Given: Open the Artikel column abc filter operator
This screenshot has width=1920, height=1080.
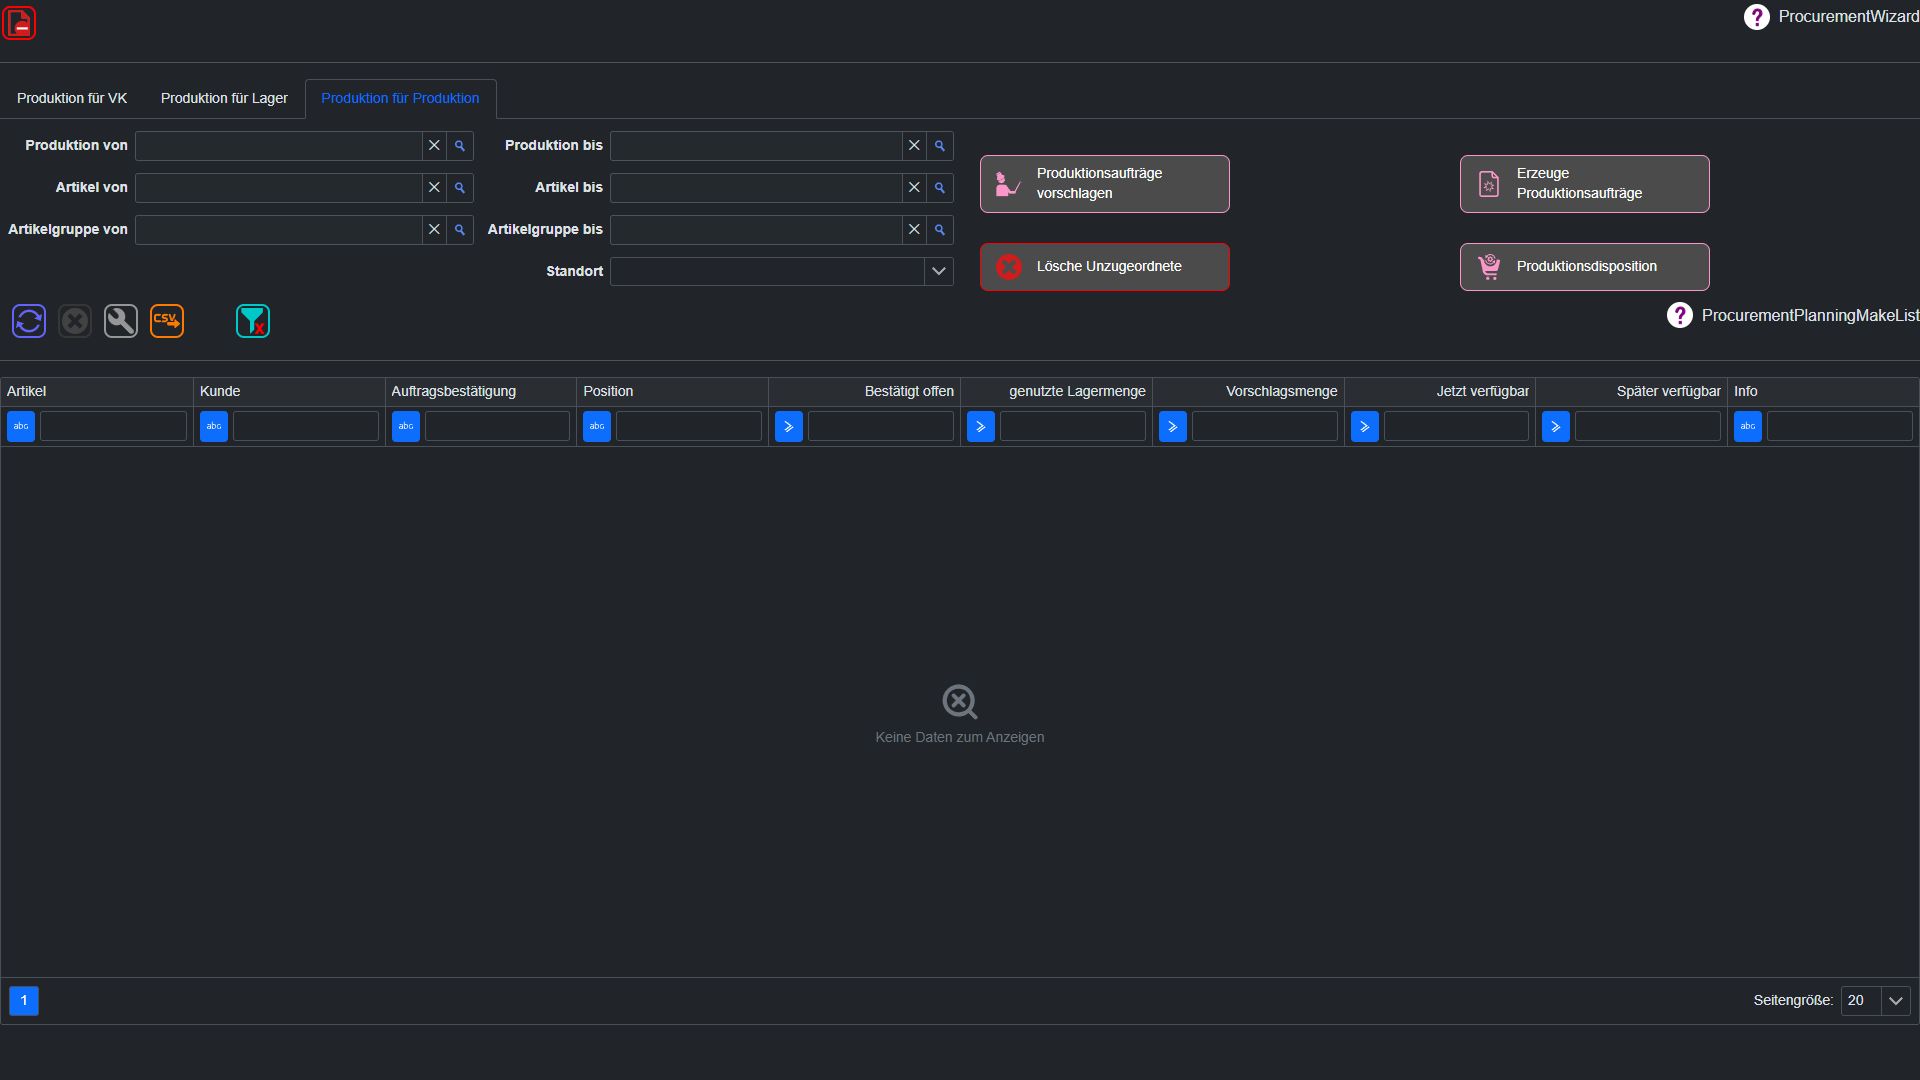Looking at the screenshot, I should click(21, 427).
